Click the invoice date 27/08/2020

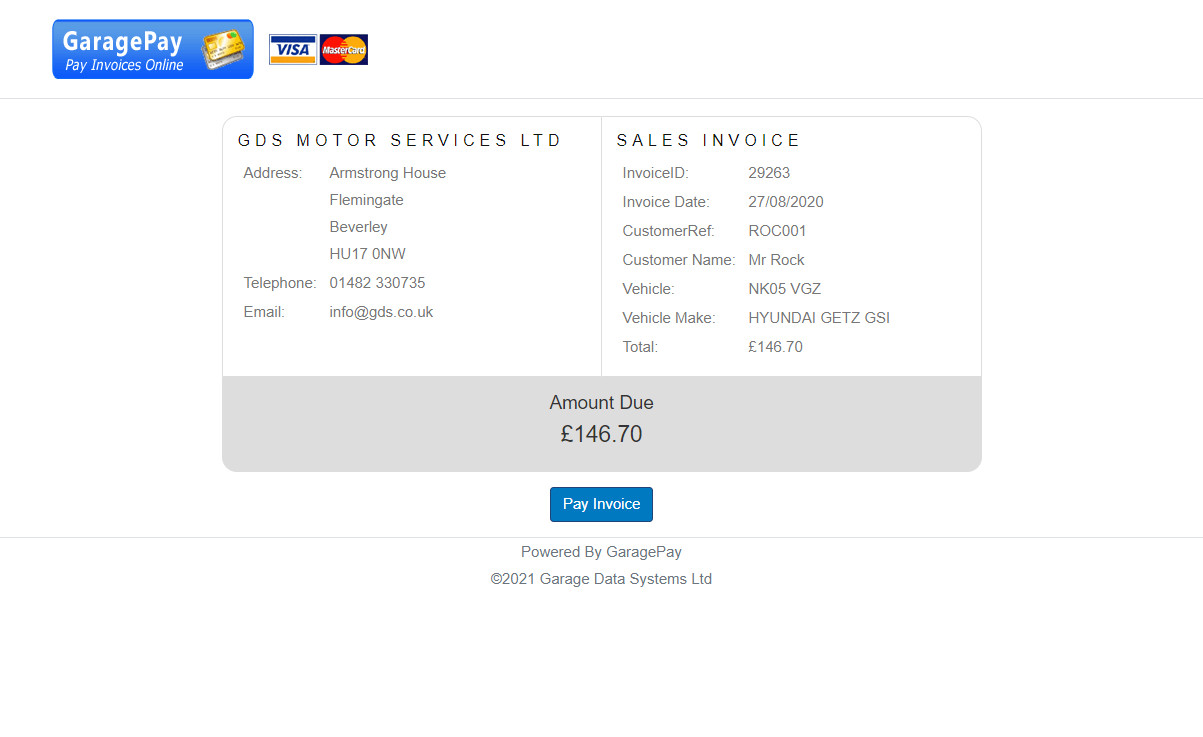[786, 202]
